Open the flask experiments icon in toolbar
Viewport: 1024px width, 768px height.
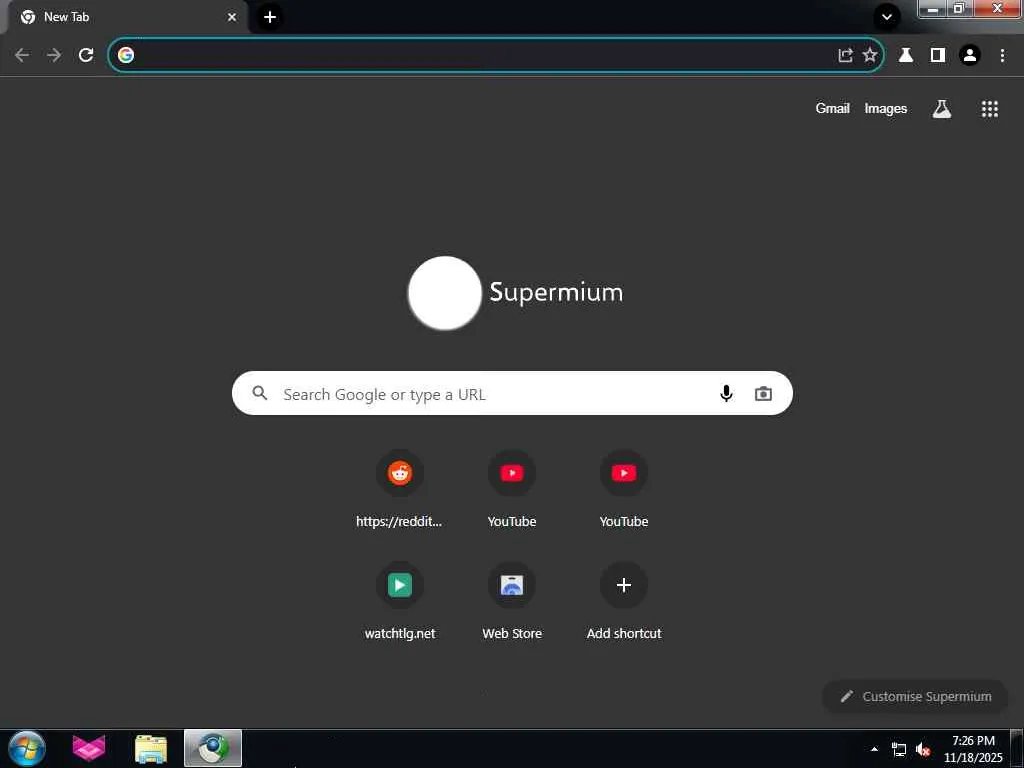(x=906, y=55)
